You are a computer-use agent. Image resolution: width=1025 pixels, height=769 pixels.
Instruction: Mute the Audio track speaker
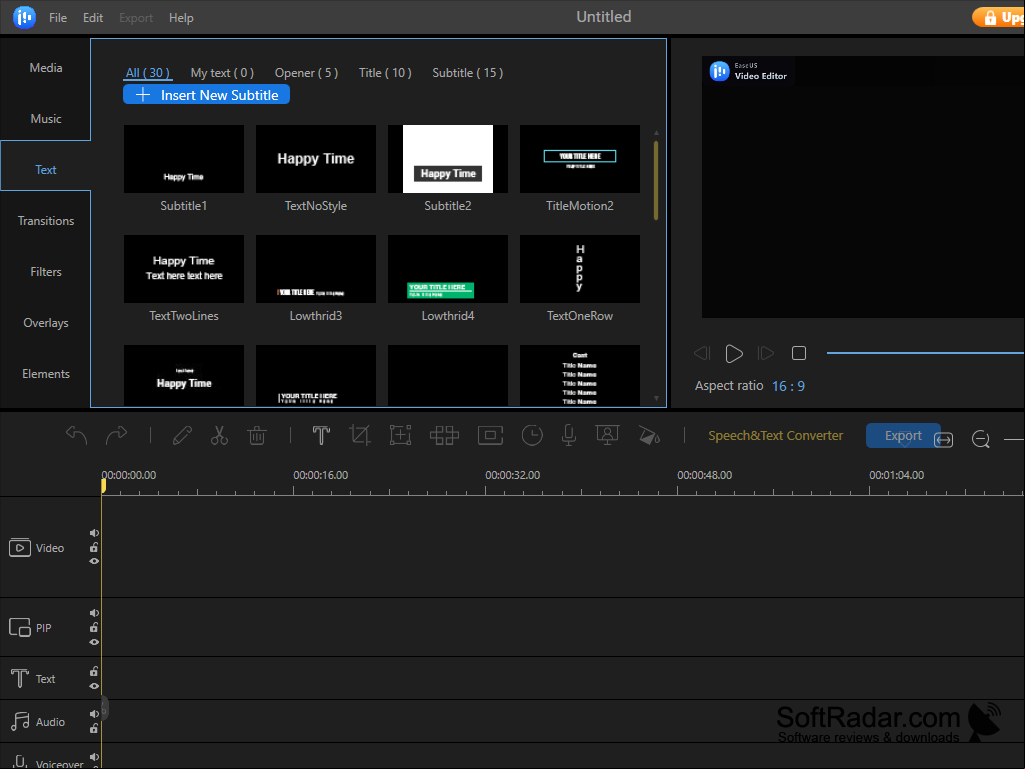click(x=94, y=714)
